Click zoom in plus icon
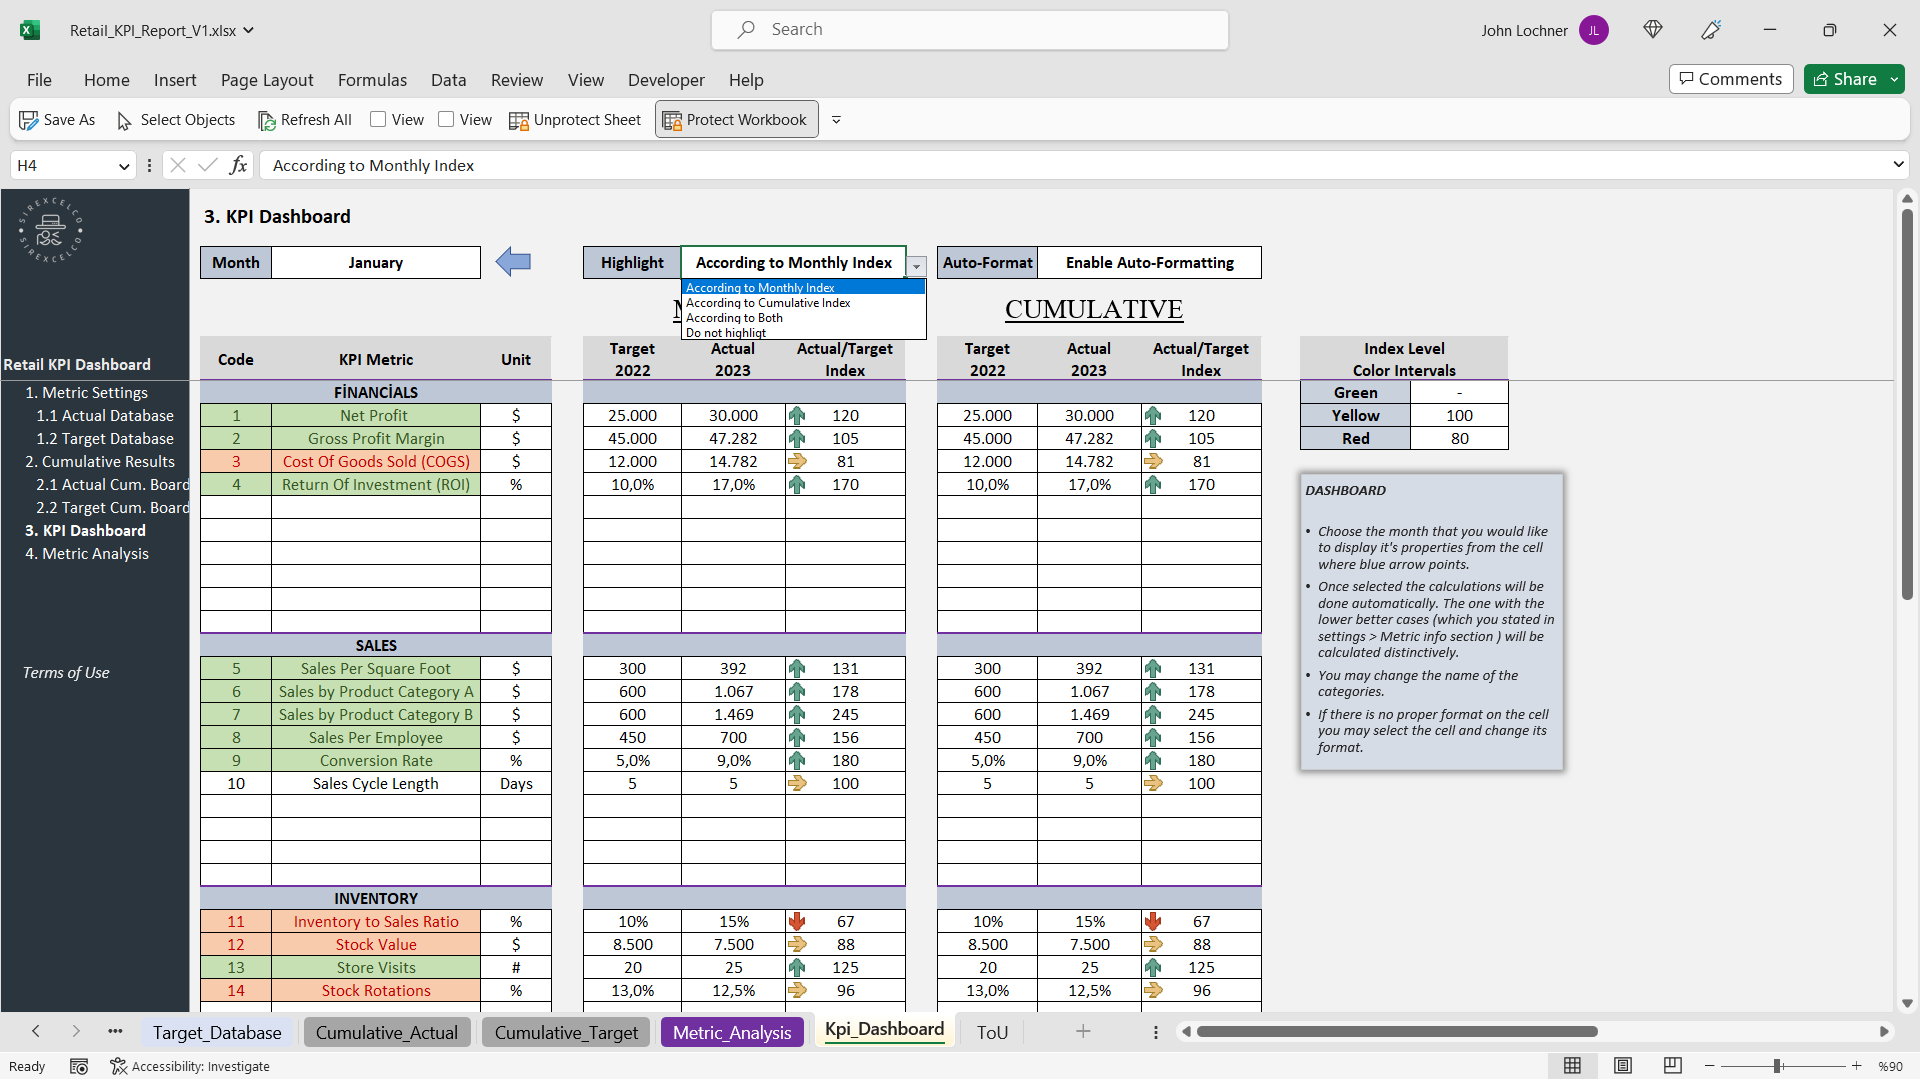 pos(1856,1066)
